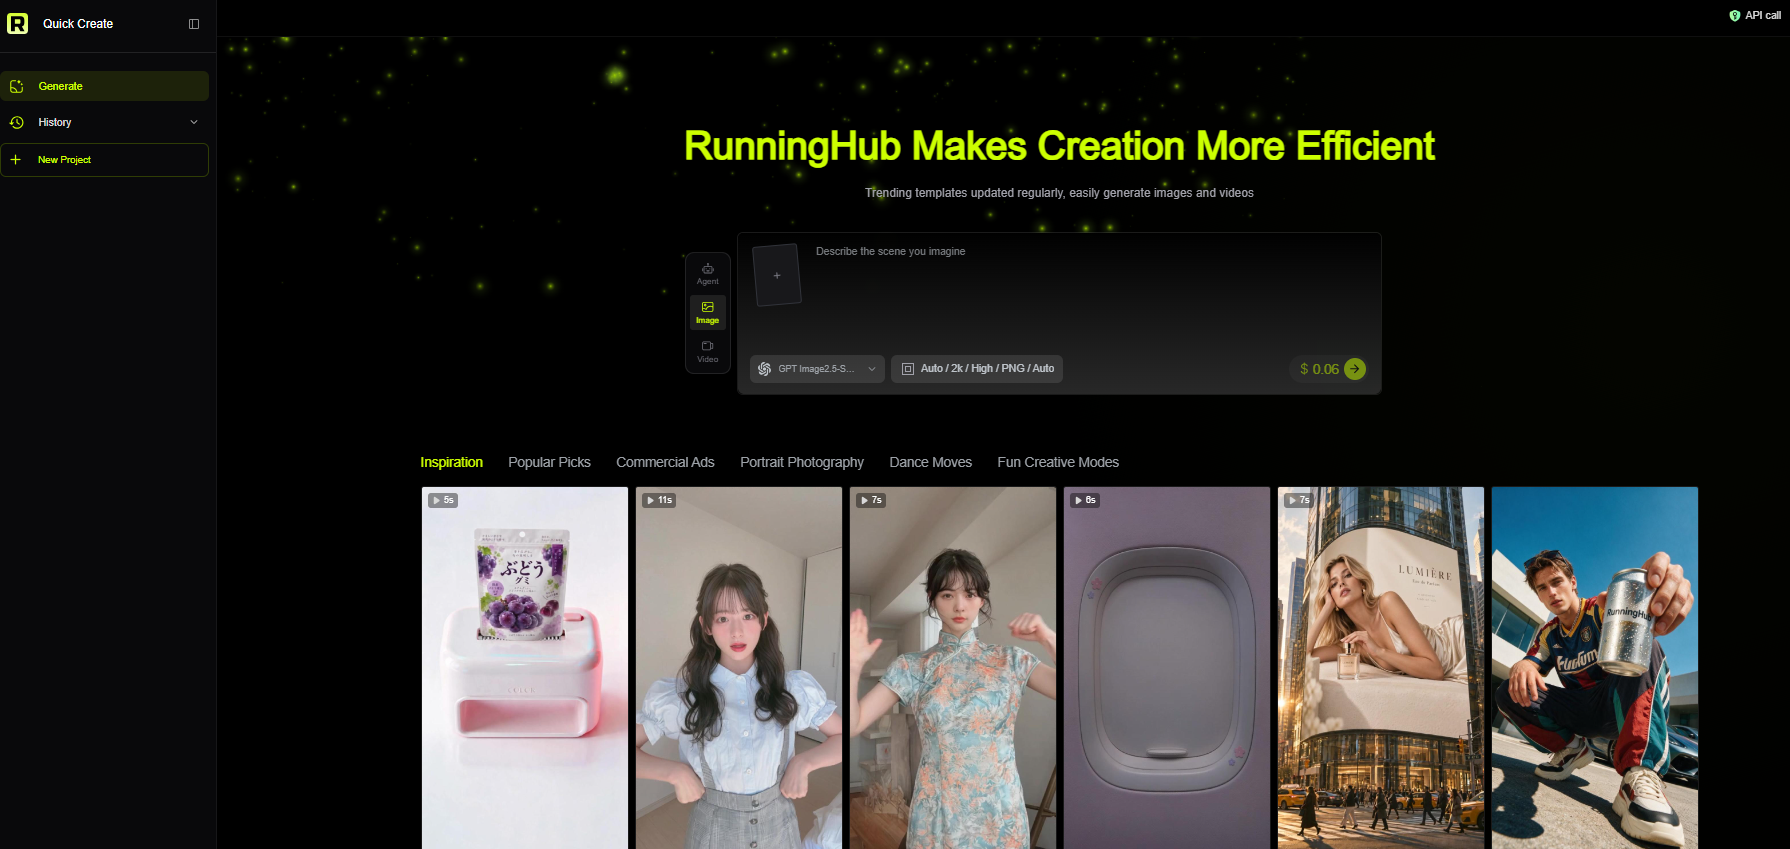Open the GPT Image model dropdown
The width and height of the screenshot is (1790, 849).
click(x=817, y=369)
